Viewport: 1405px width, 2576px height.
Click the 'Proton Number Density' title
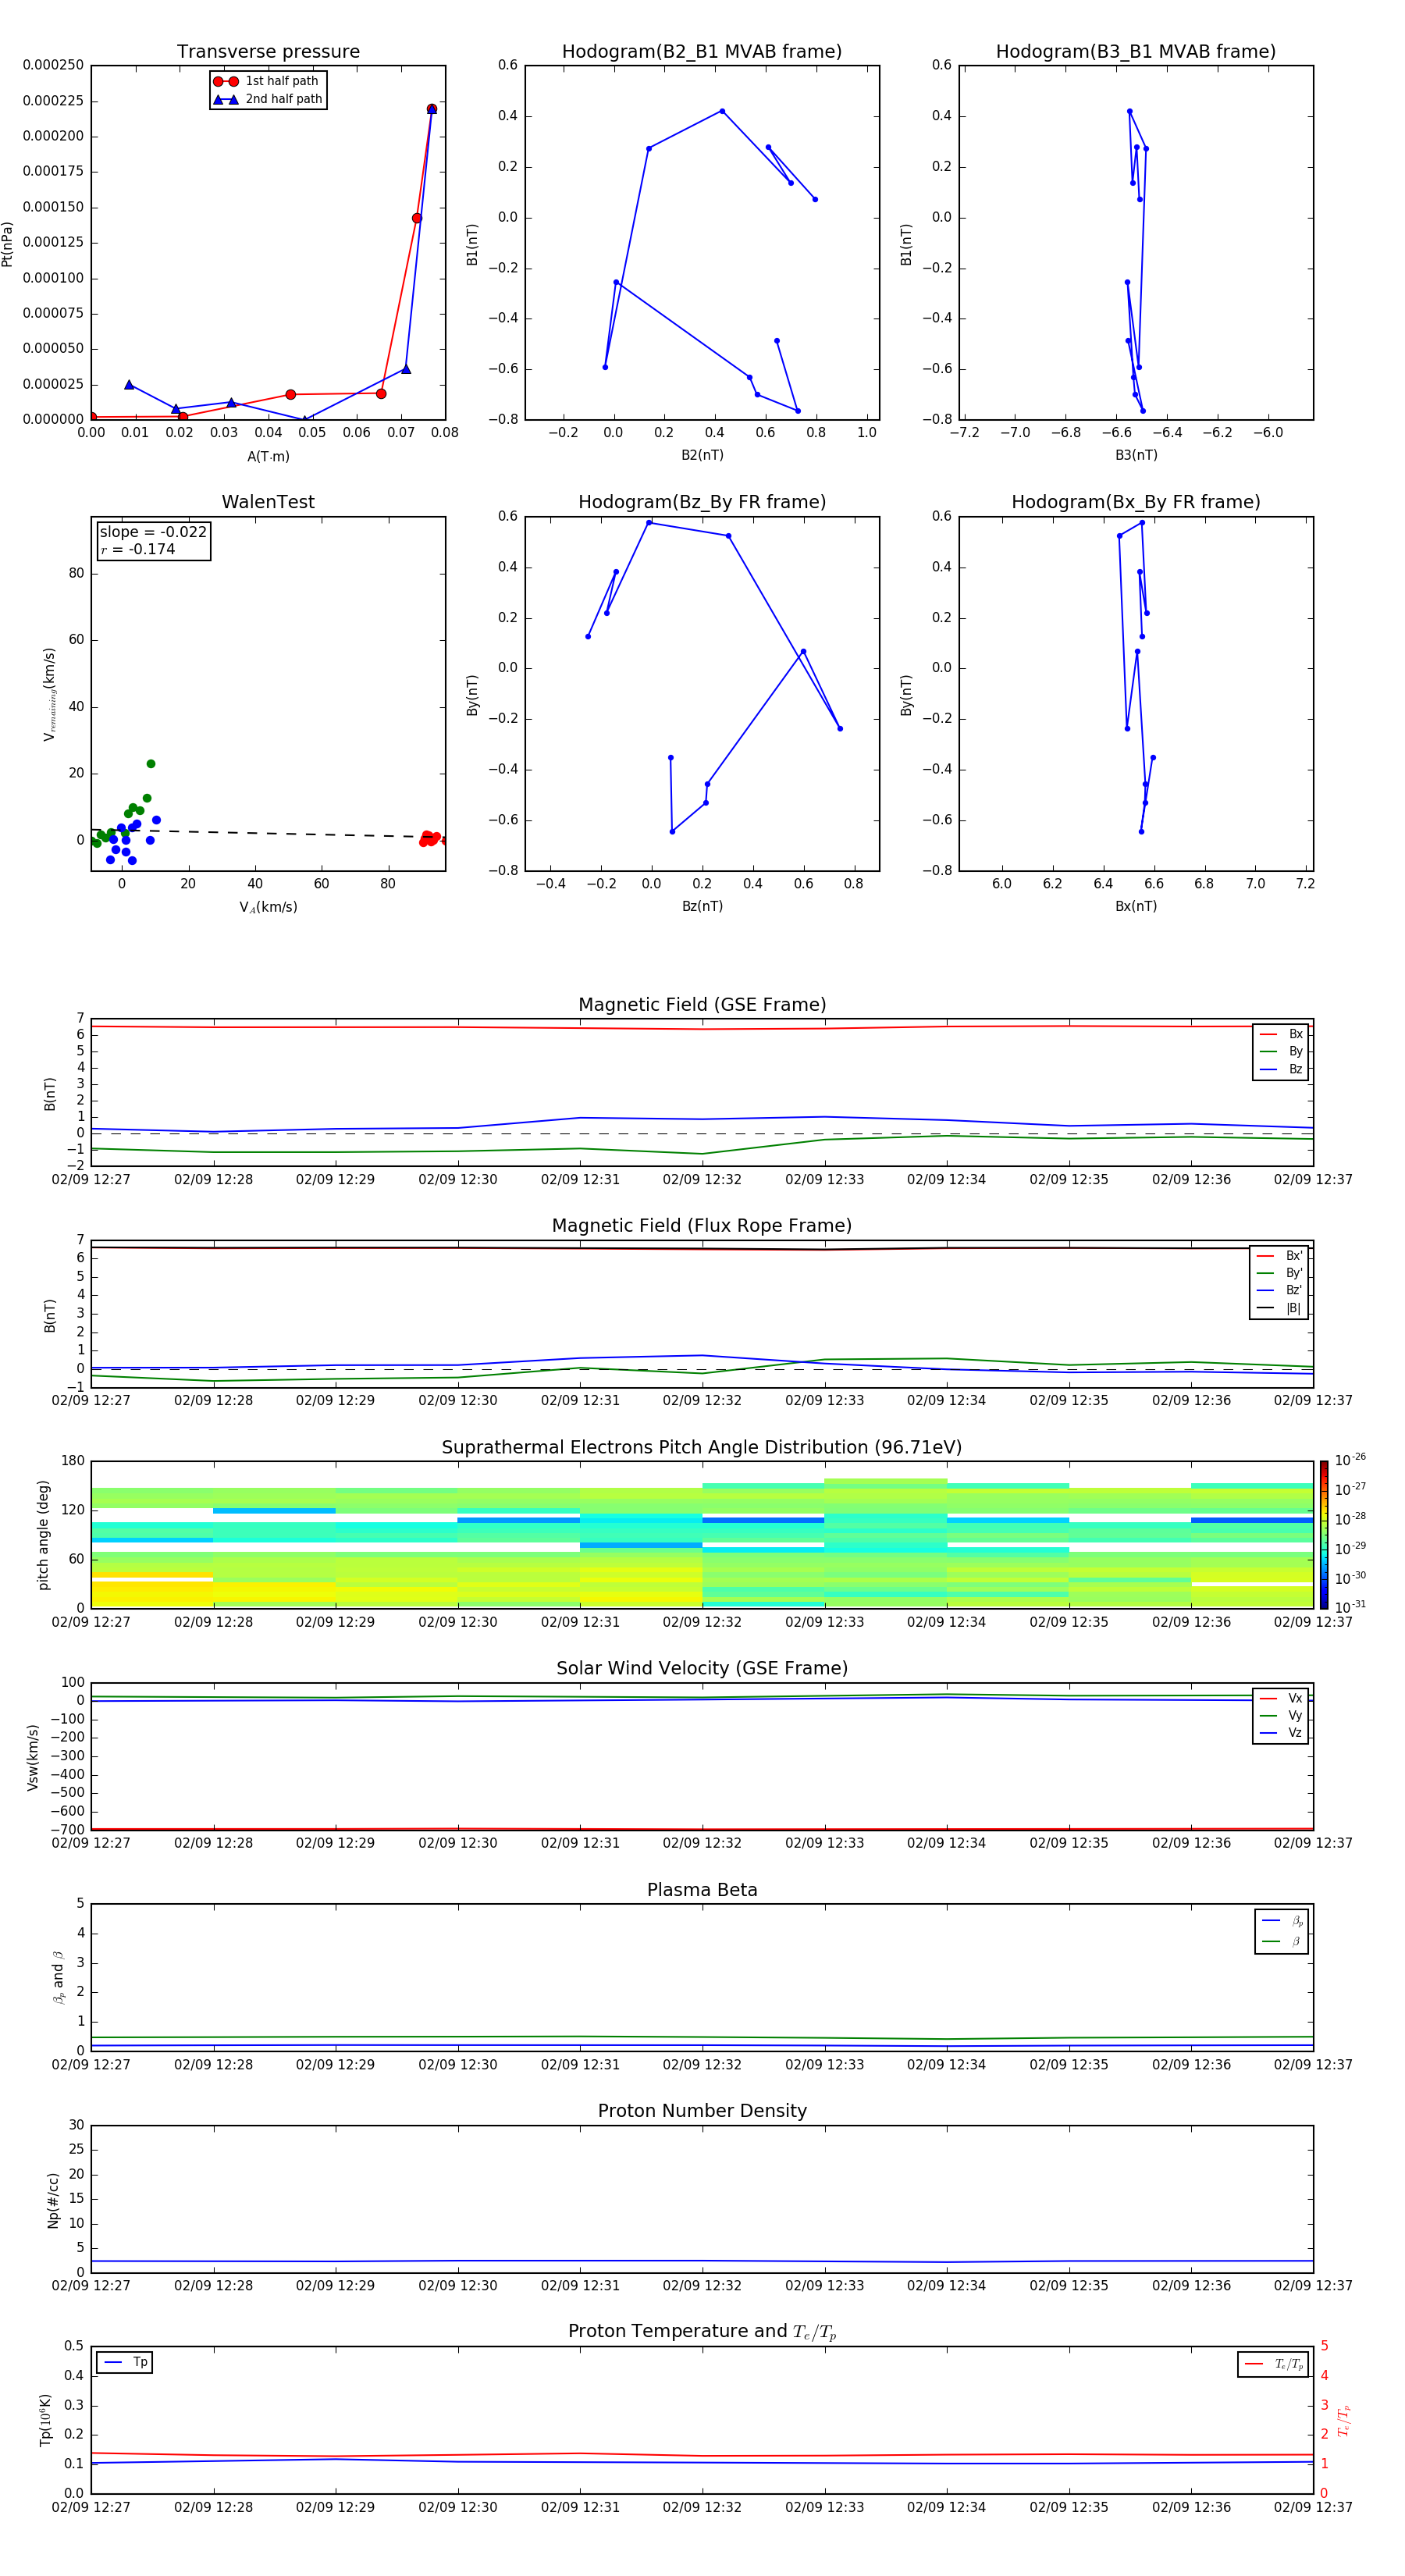point(702,2111)
